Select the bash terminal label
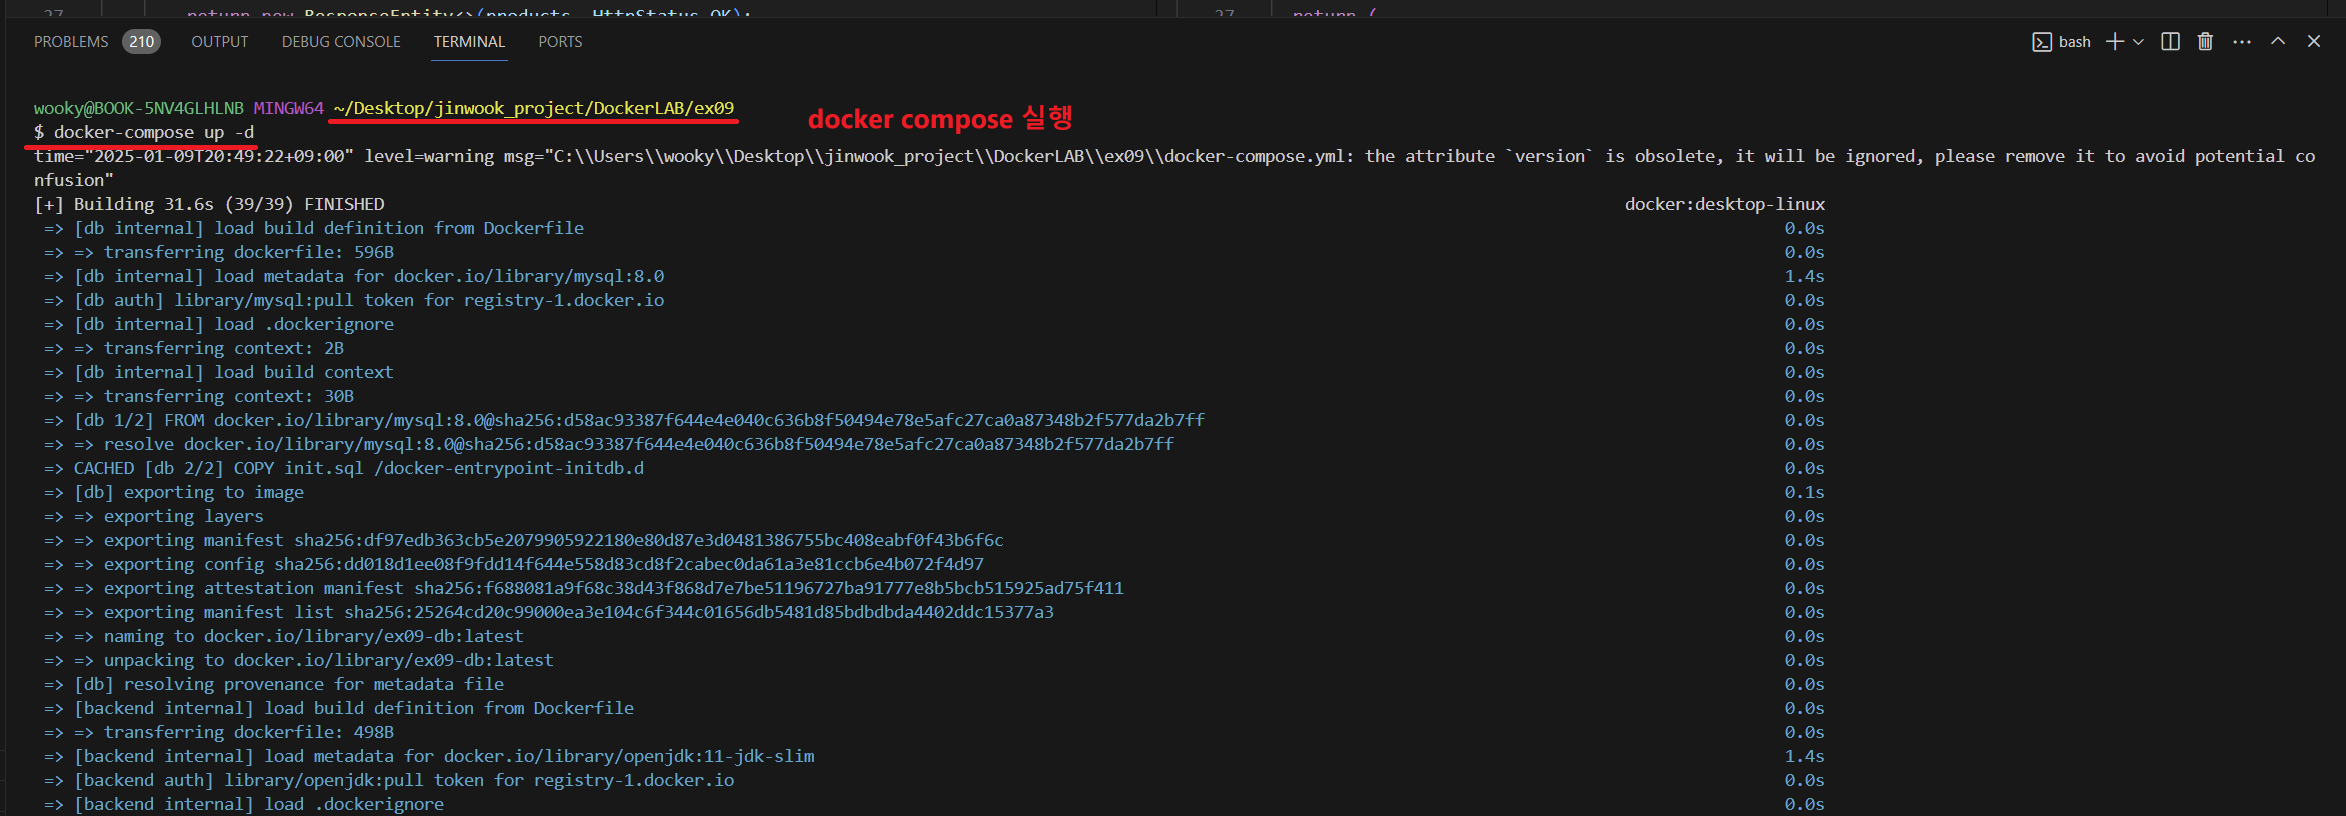This screenshot has width=2346, height=816. [2075, 42]
